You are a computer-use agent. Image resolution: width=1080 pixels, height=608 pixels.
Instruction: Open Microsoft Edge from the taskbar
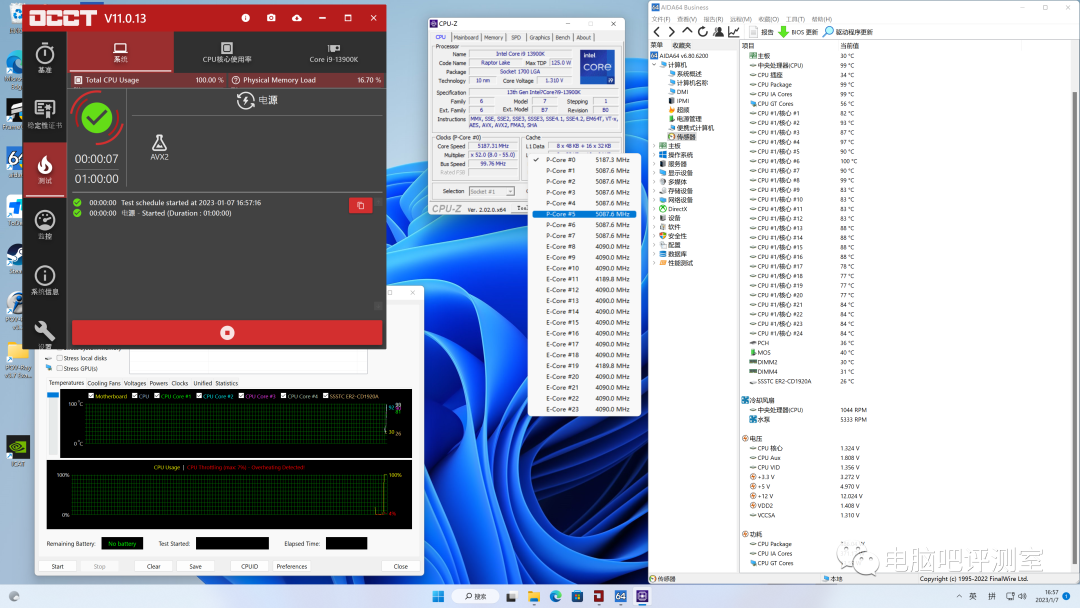click(x=555, y=596)
